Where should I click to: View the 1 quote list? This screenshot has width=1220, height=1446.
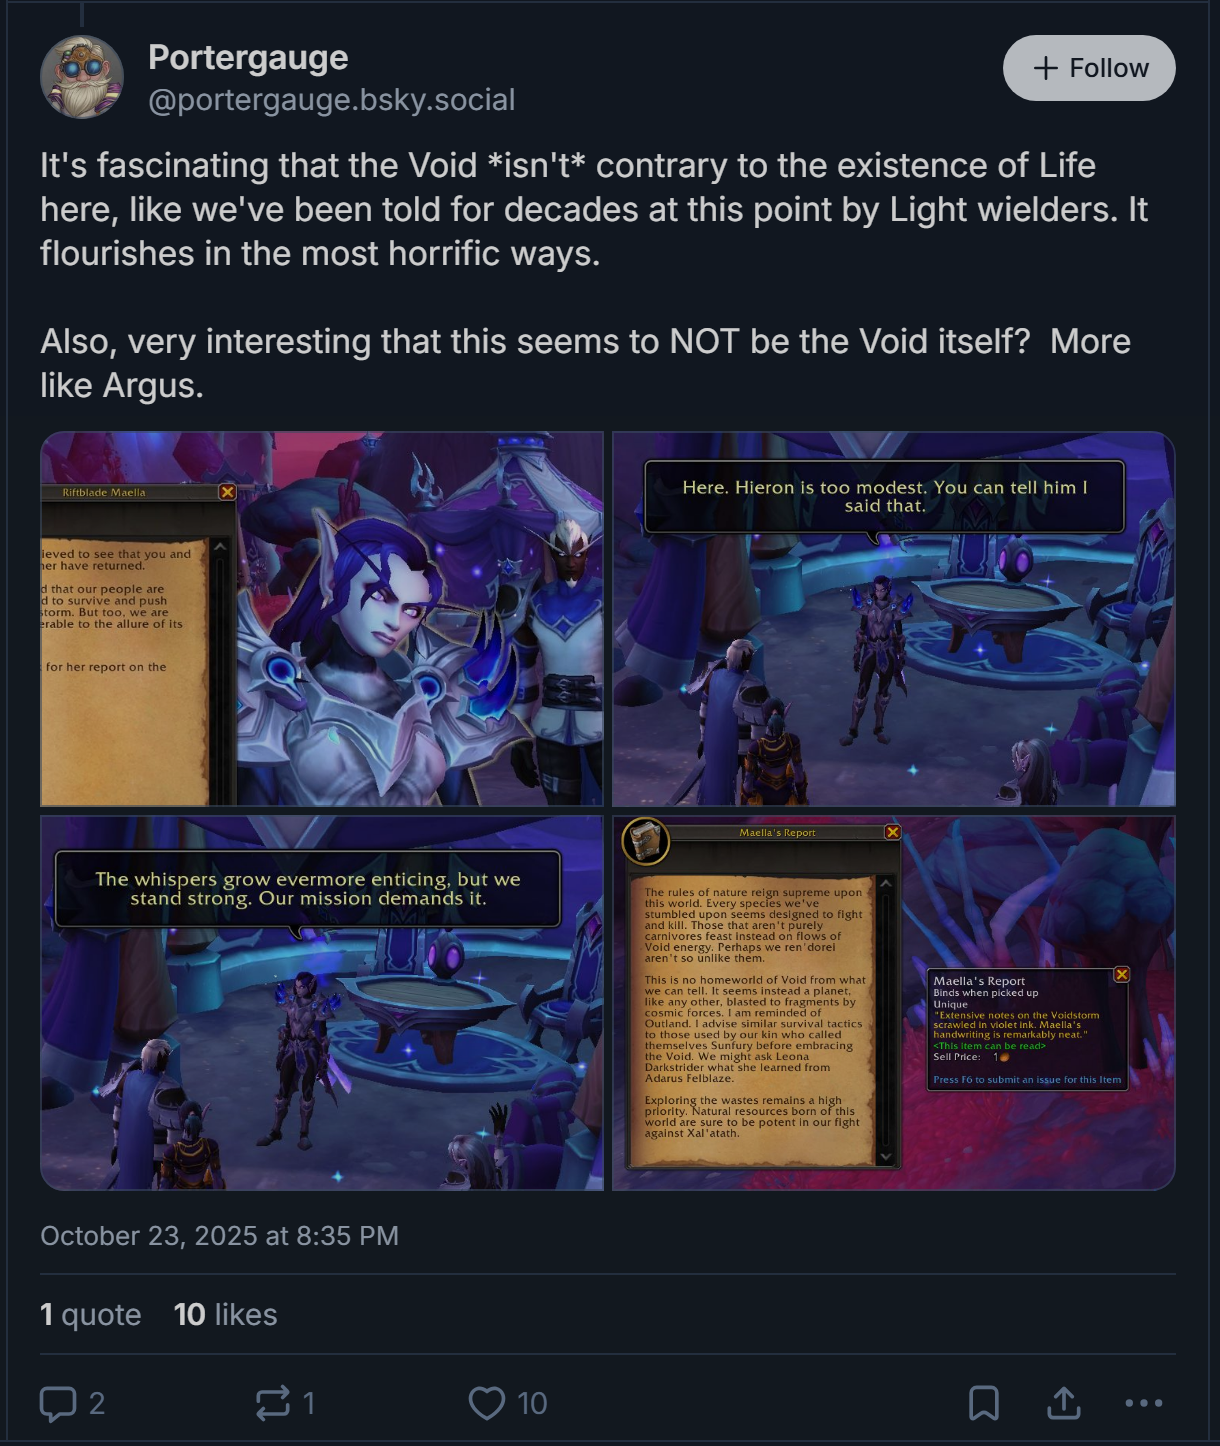90,1314
